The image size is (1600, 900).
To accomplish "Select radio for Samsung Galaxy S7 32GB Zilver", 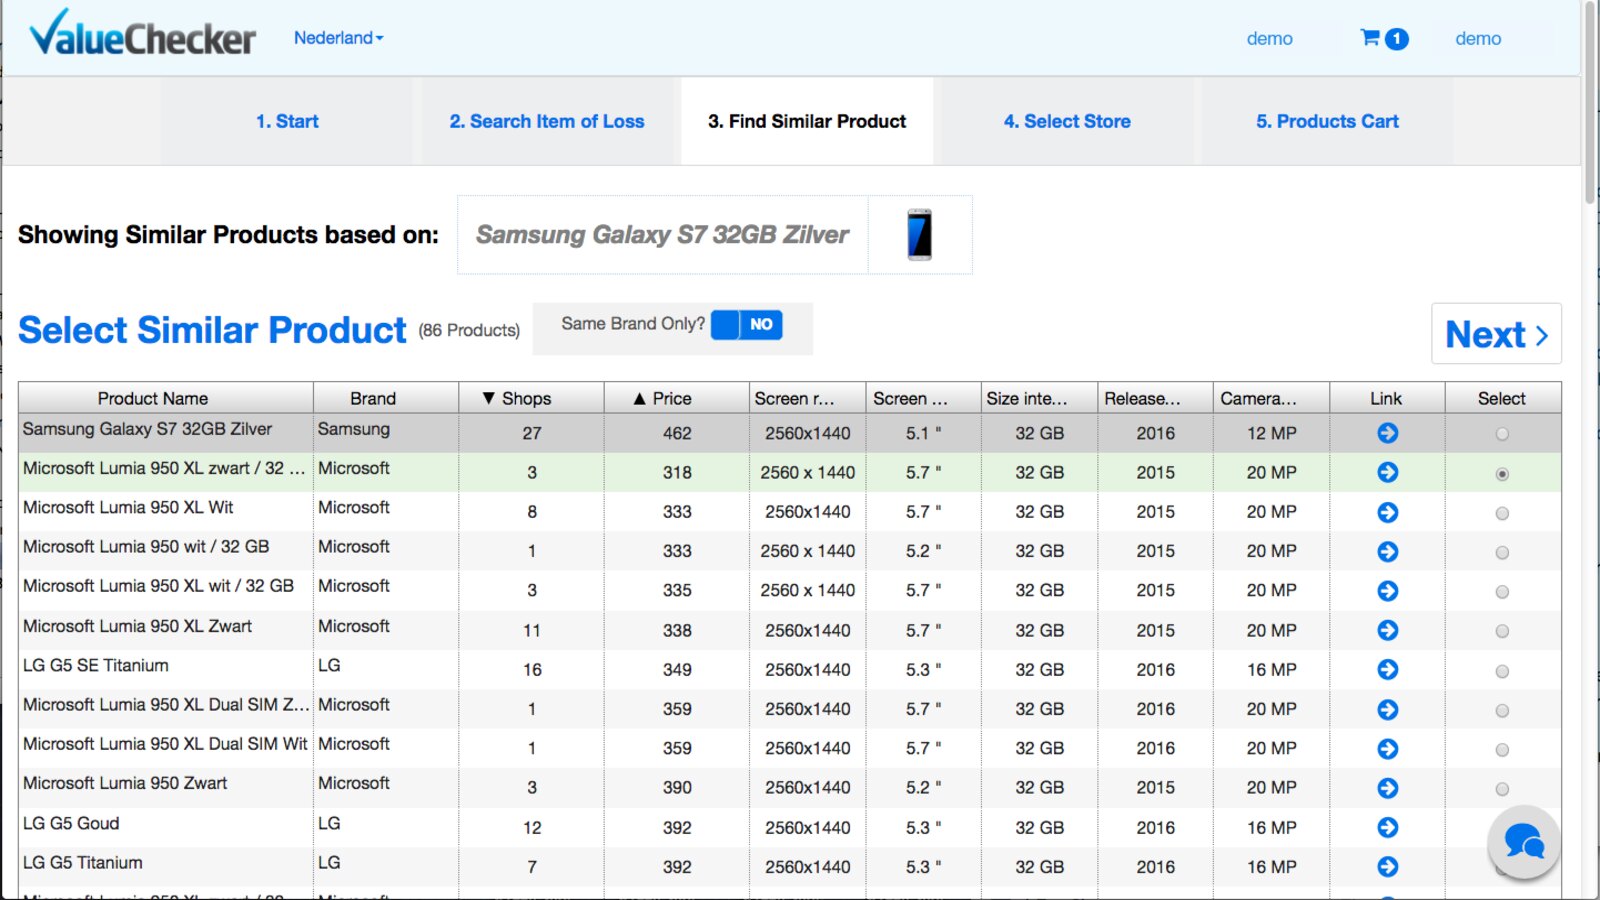I will 1502,434.
